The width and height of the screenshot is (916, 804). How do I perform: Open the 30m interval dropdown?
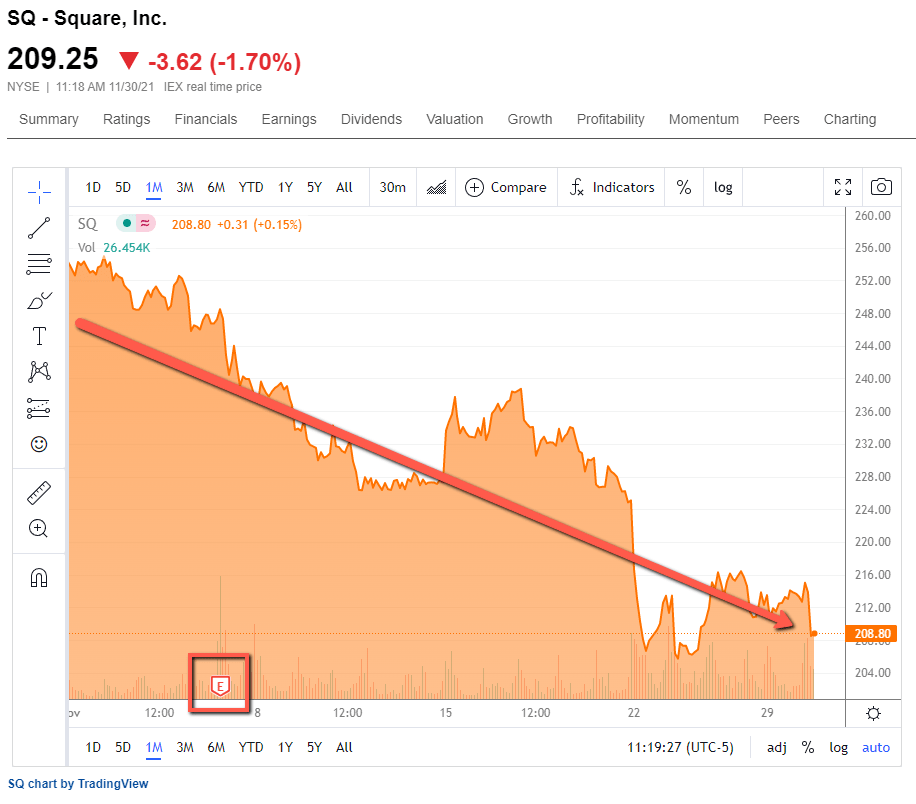(x=392, y=187)
